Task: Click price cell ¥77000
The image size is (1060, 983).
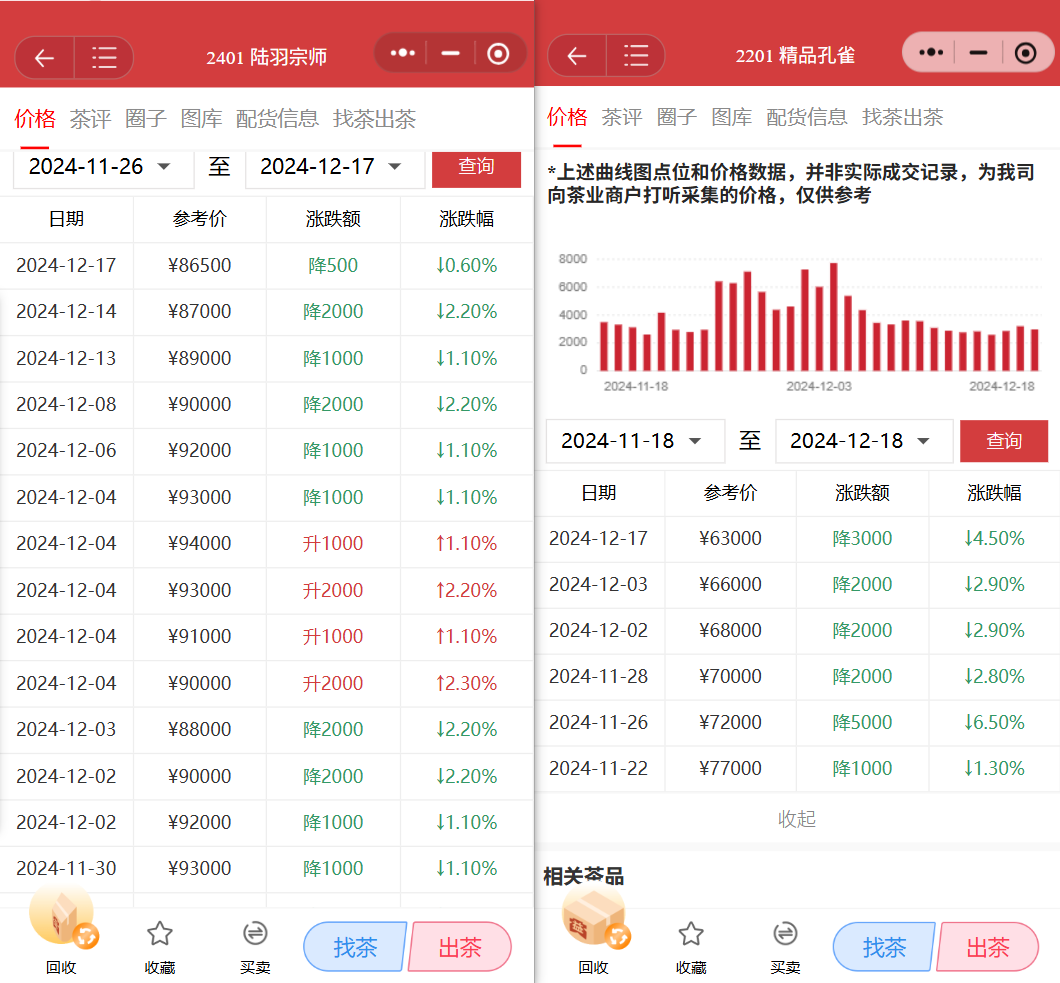Action: point(730,768)
